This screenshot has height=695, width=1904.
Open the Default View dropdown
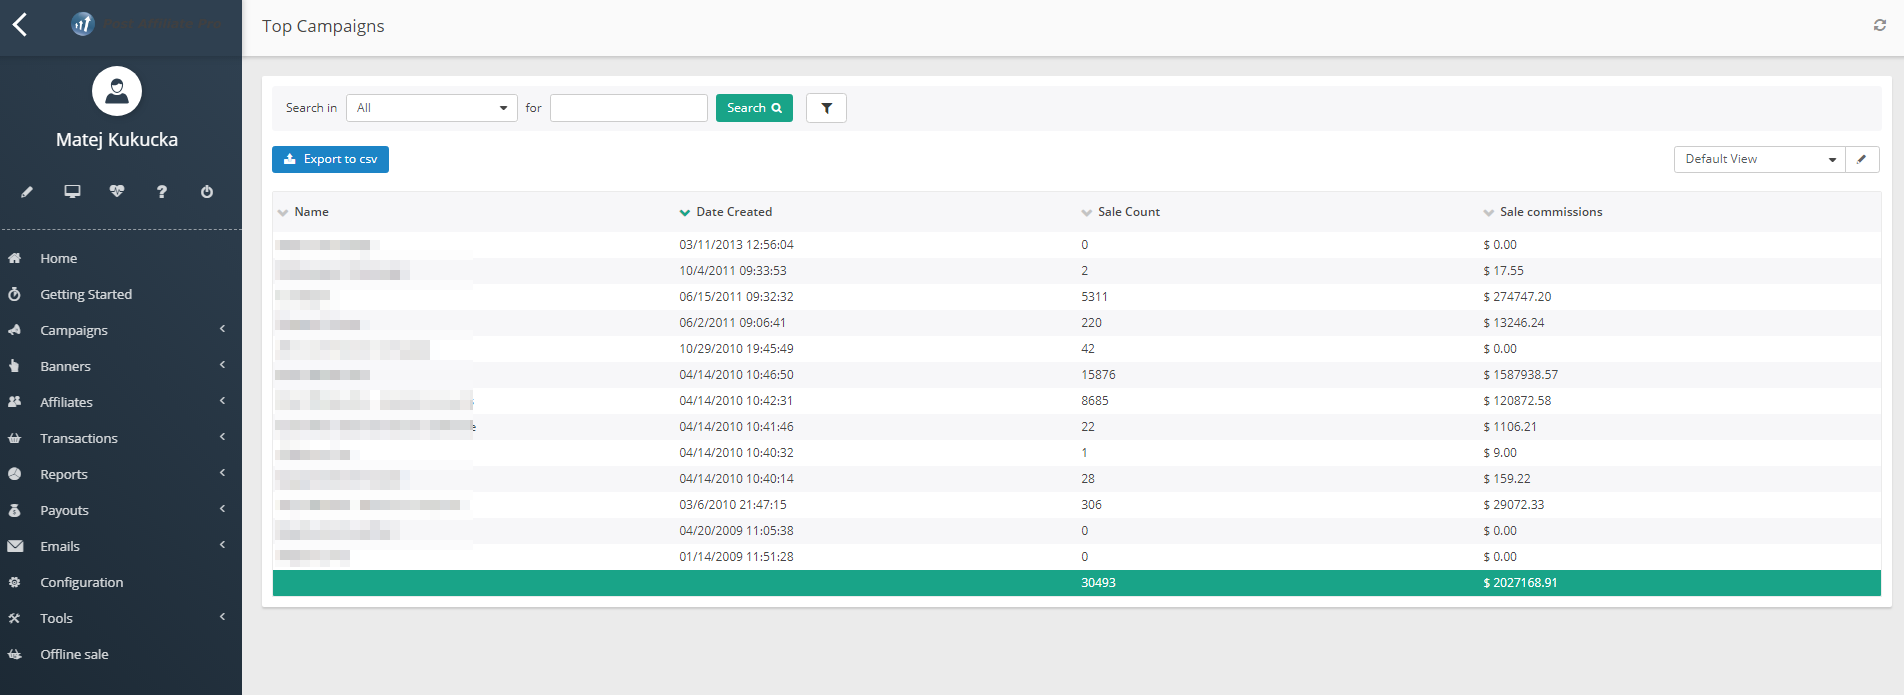click(1759, 159)
